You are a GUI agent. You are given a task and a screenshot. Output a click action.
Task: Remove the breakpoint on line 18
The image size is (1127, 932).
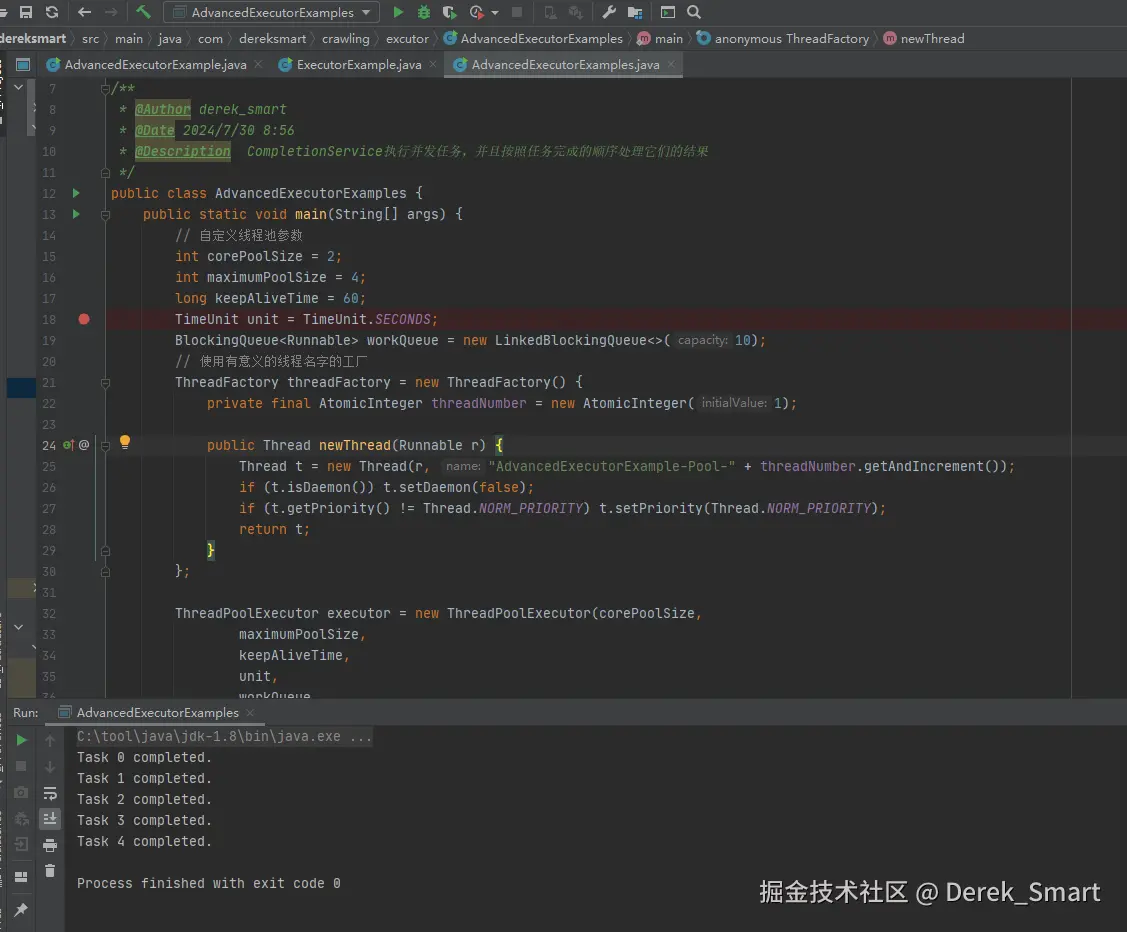pos(84,319)
